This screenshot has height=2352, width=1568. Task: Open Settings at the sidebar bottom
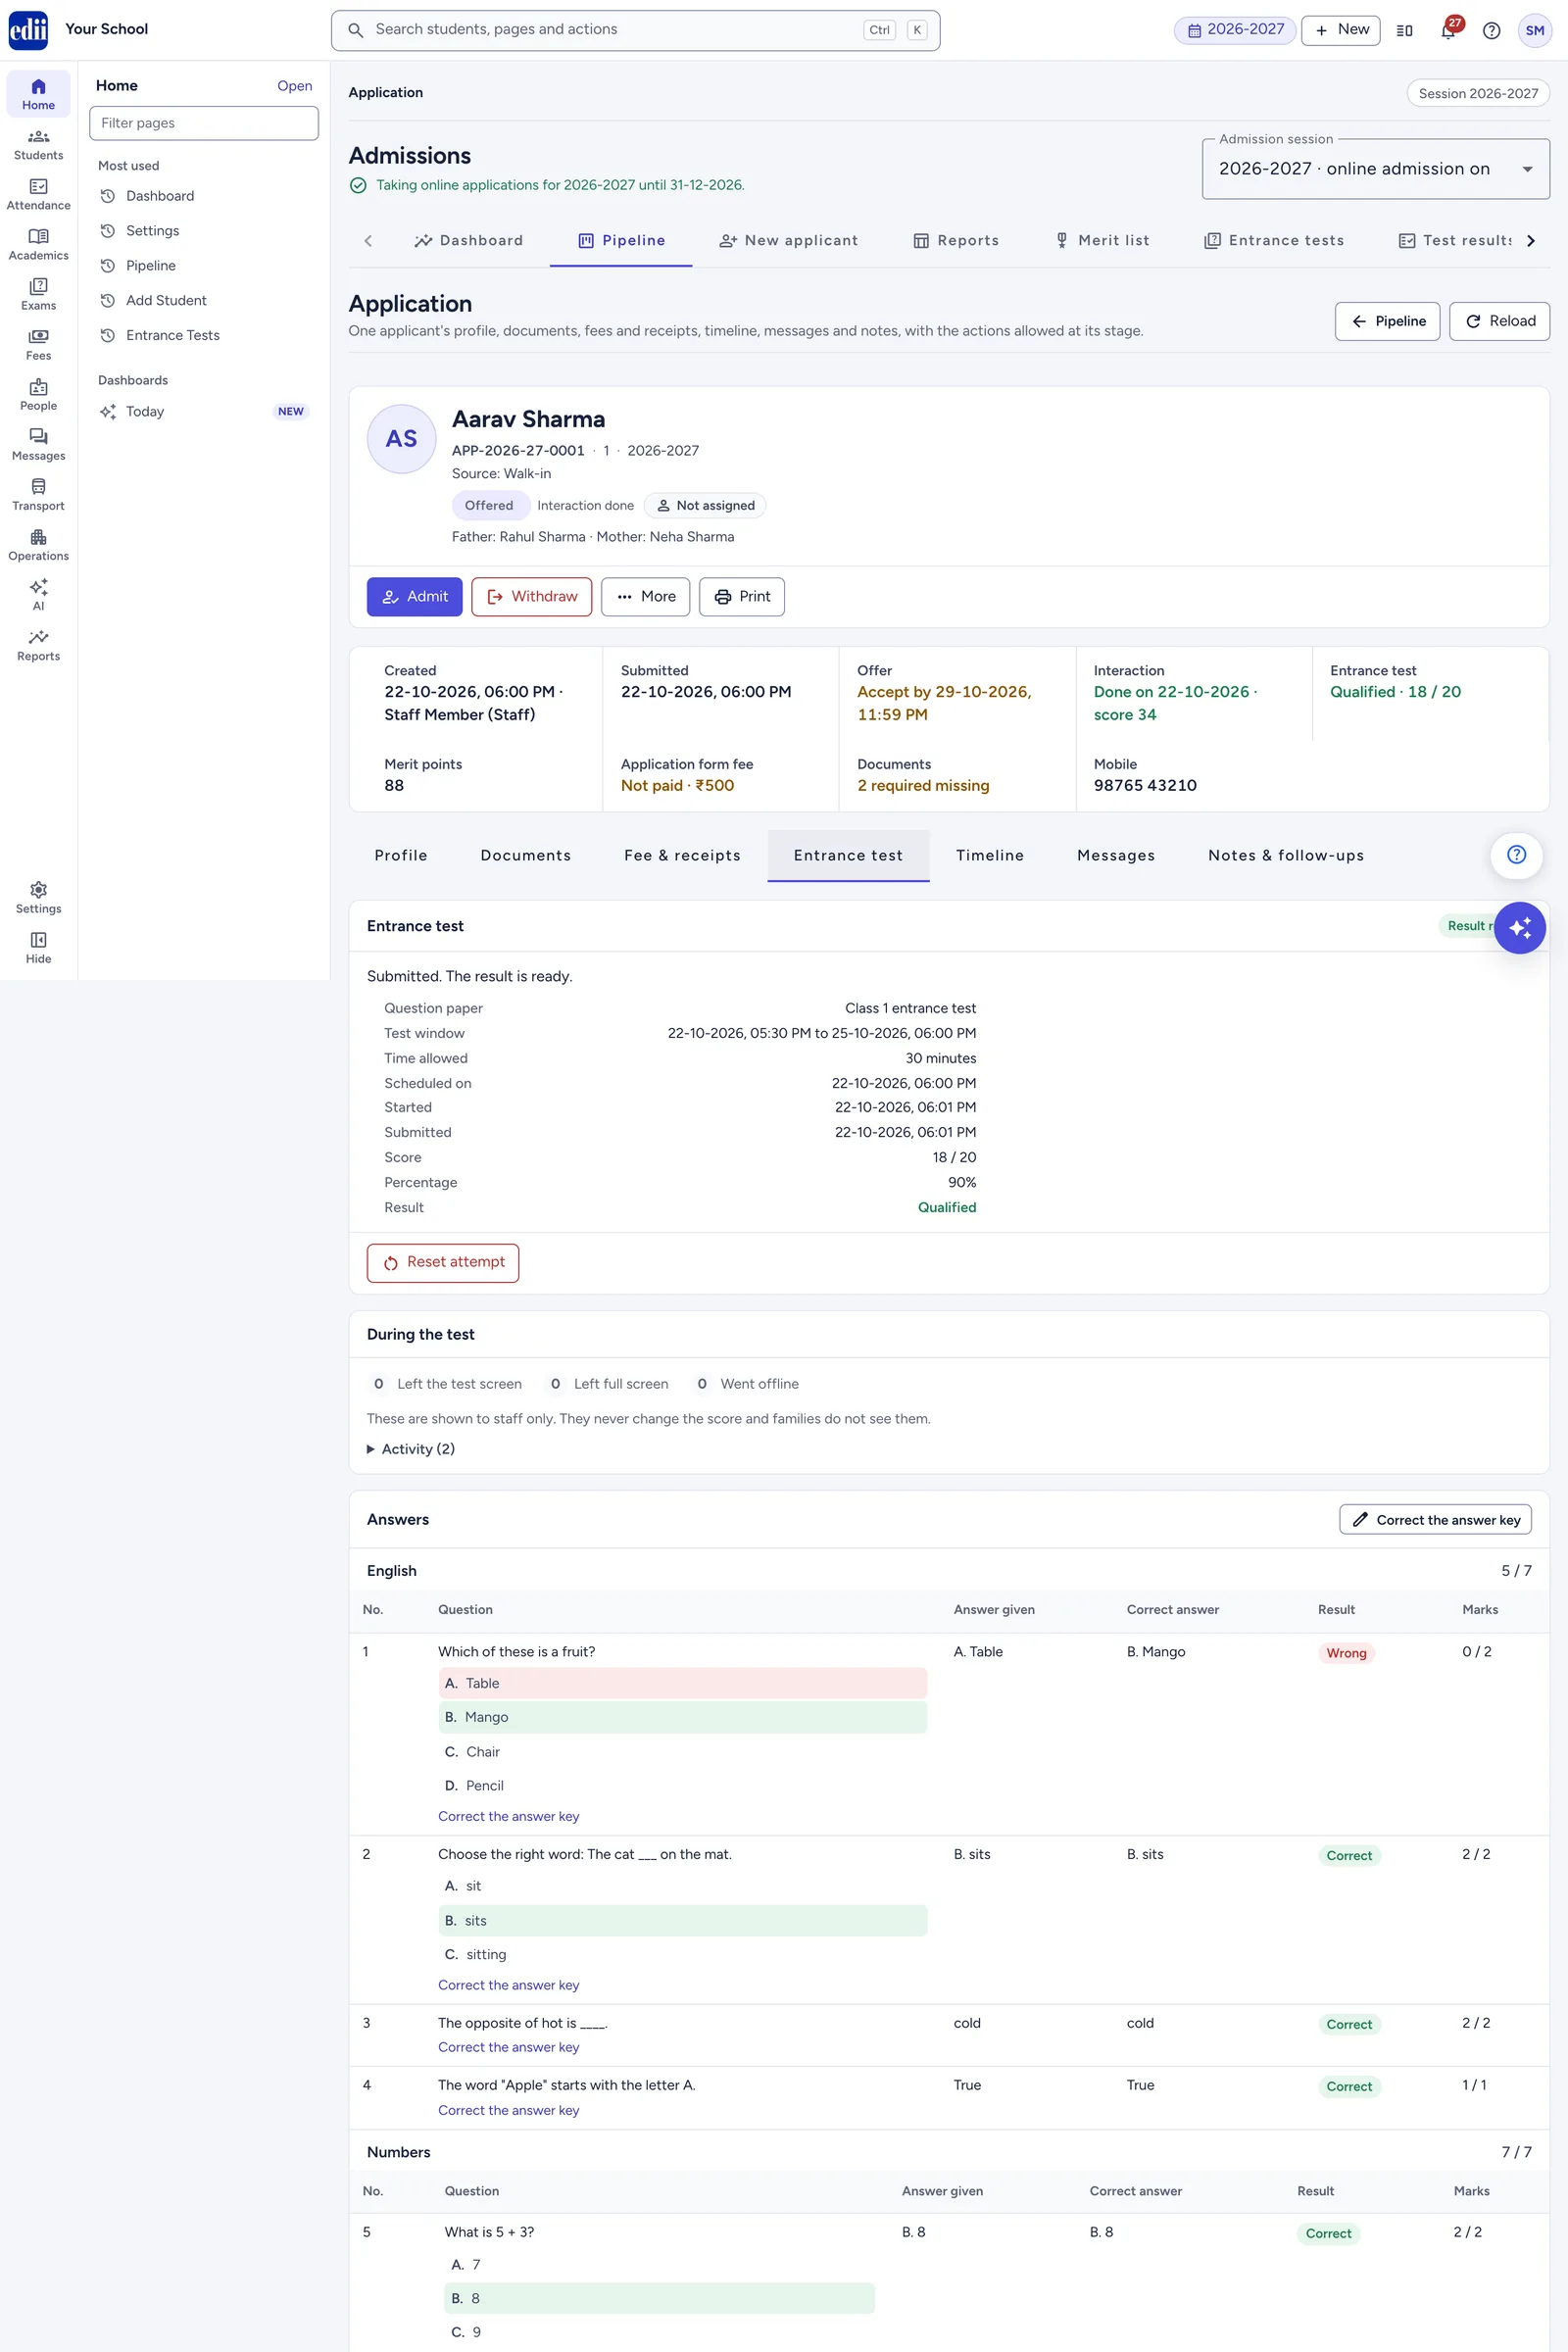tap(38, 896)
